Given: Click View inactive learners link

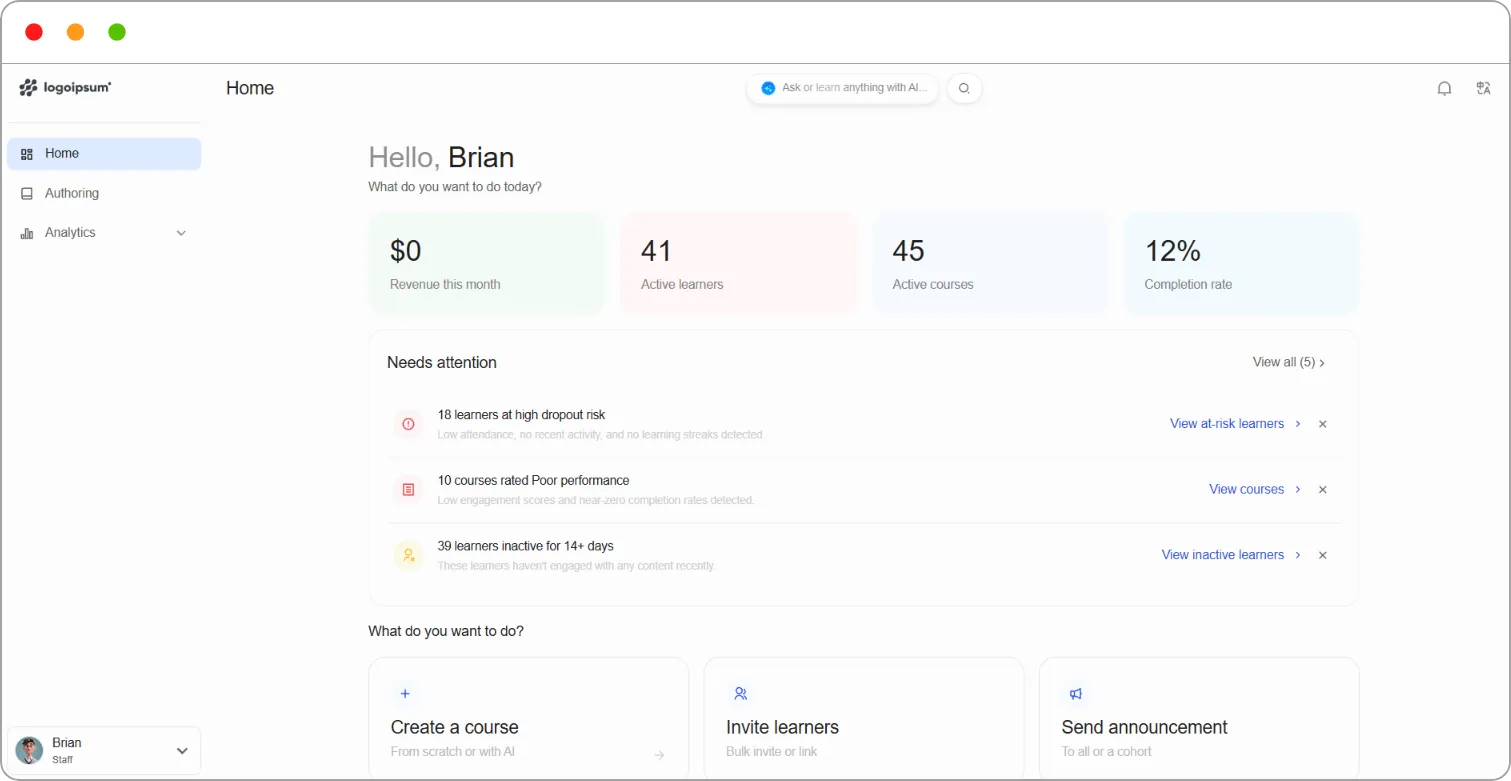Looking at the screenshot, I should tap(1231, 555).
